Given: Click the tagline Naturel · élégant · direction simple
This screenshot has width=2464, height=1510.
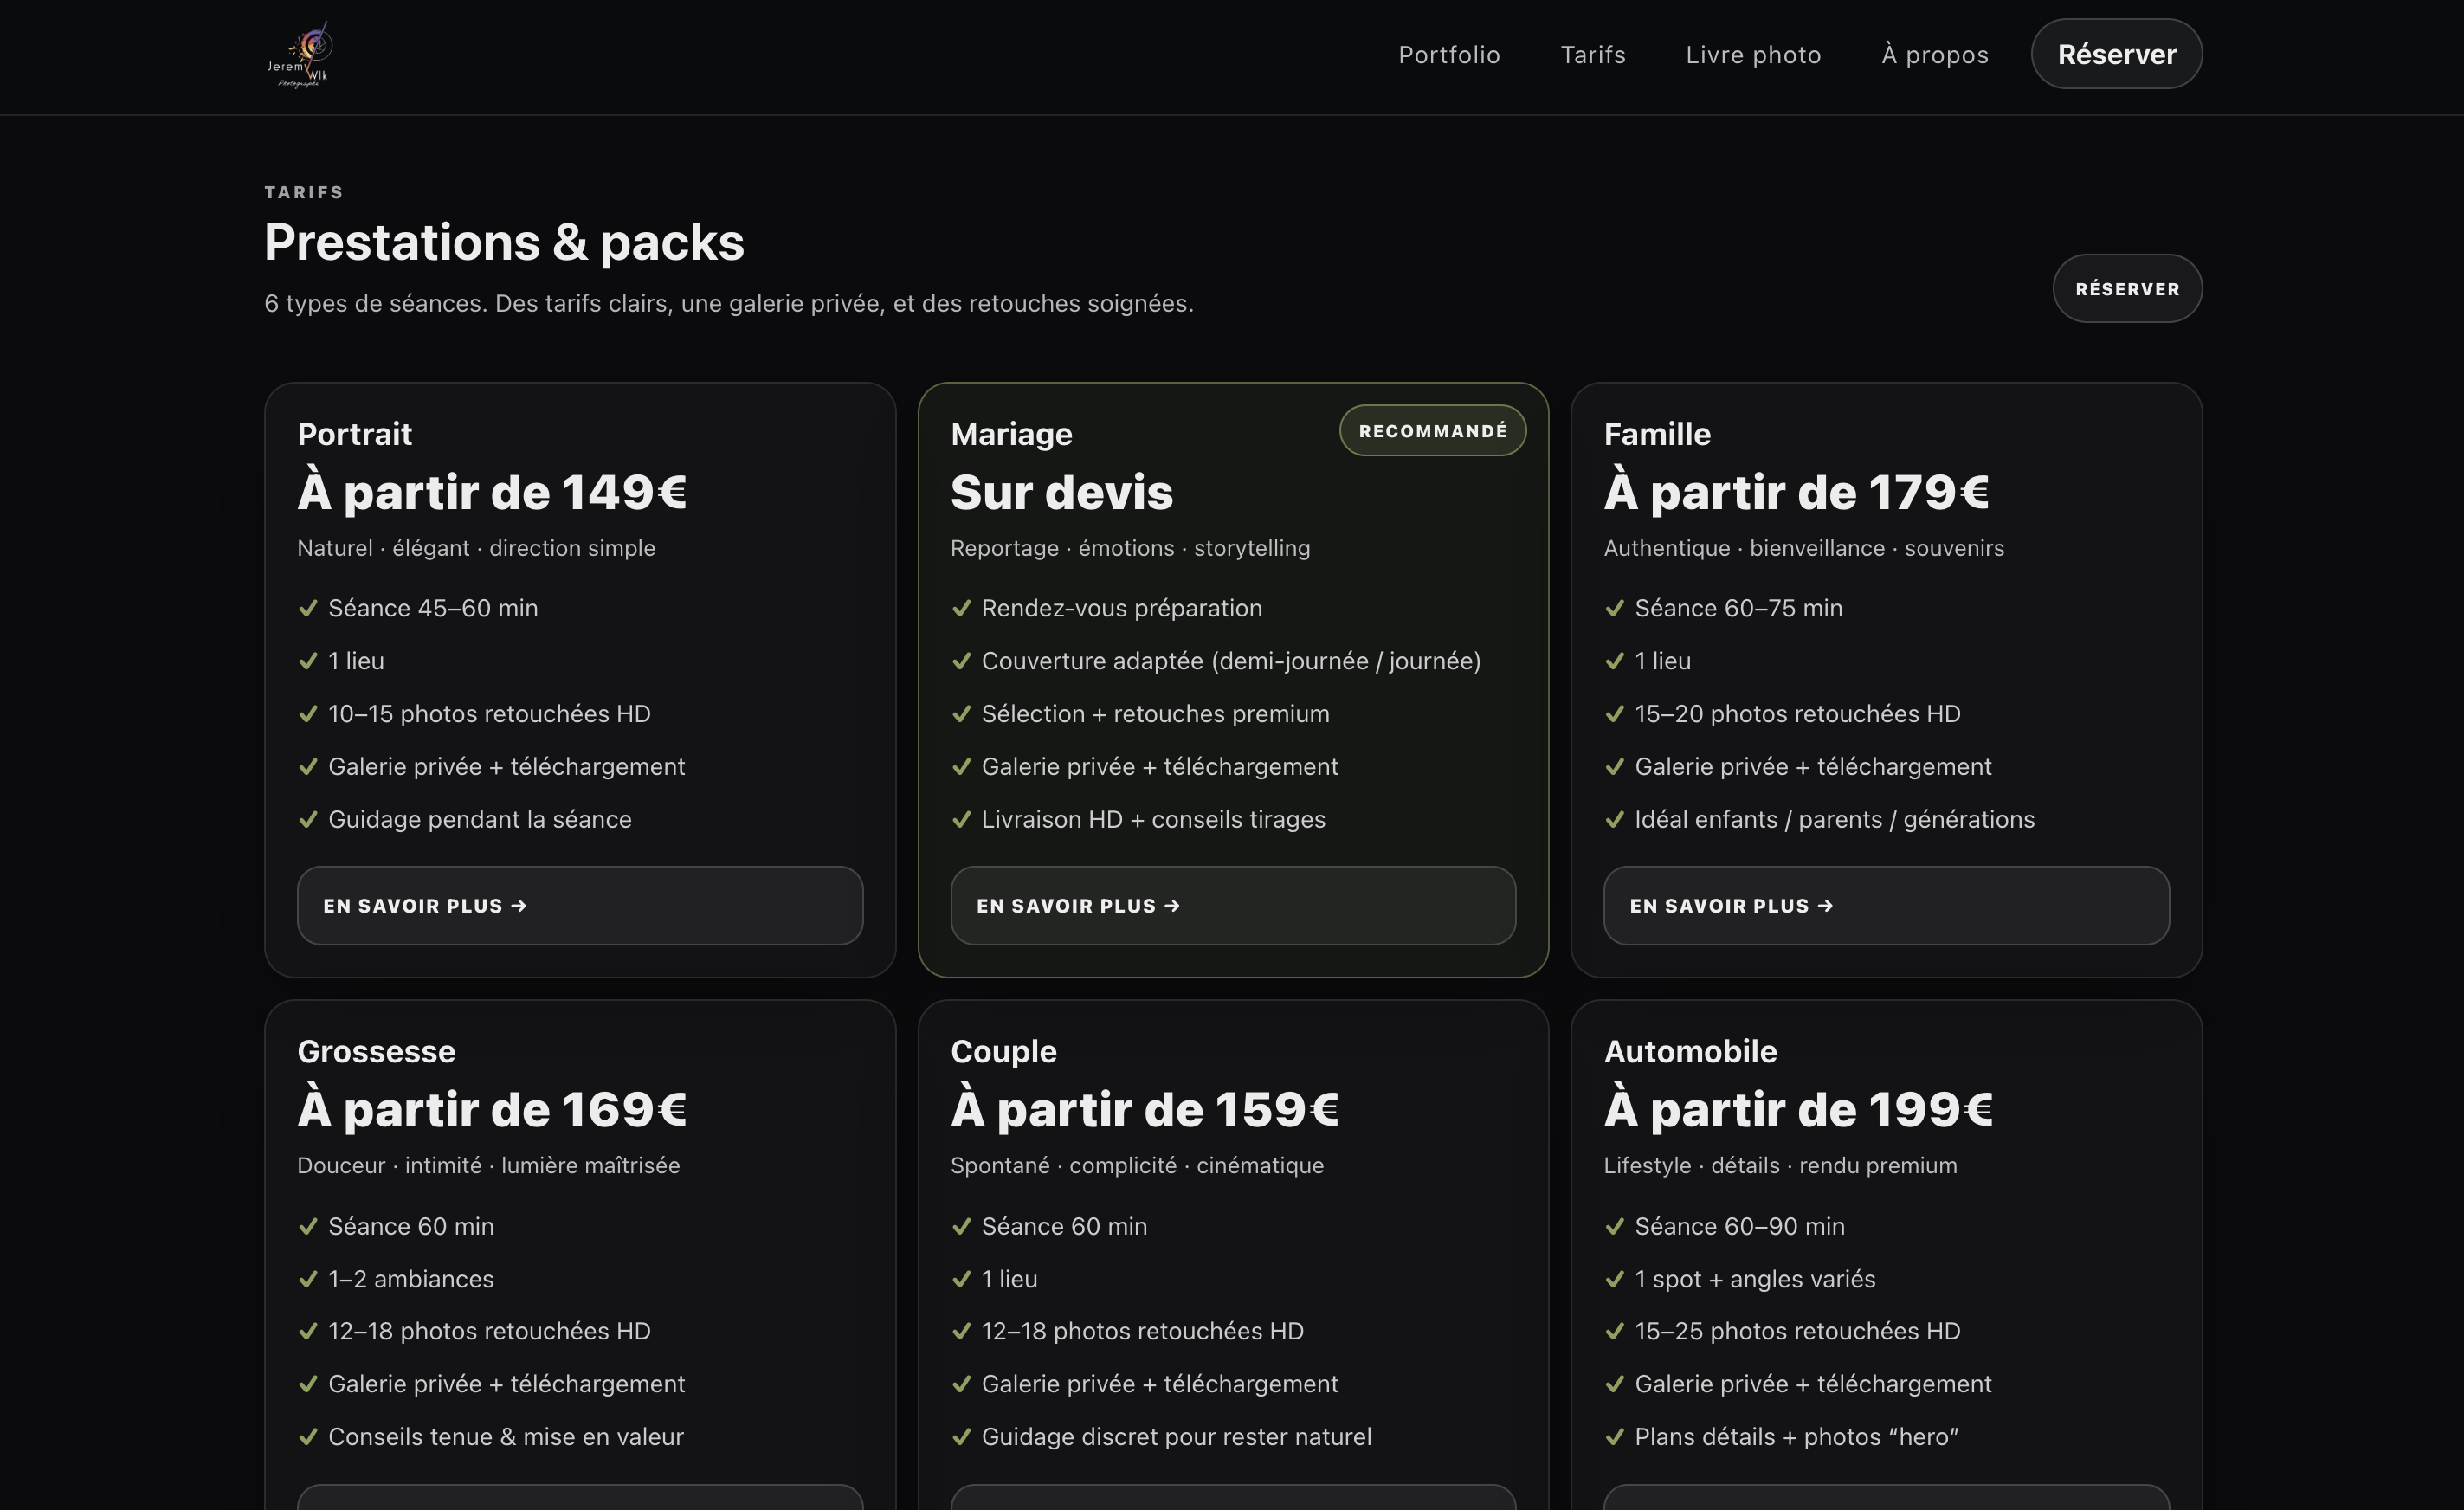Looking at the screenshot, I should (x=476, y=549).
